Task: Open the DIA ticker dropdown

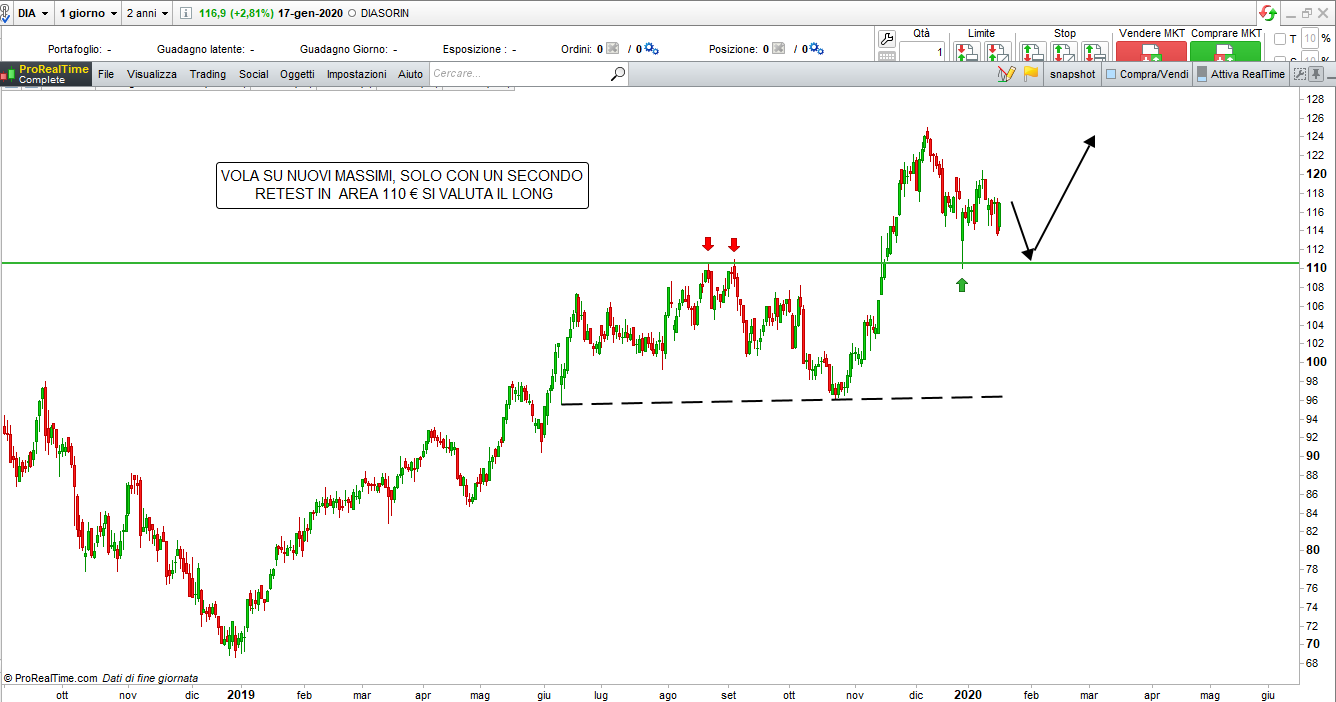Action: (x=33, y=13)
